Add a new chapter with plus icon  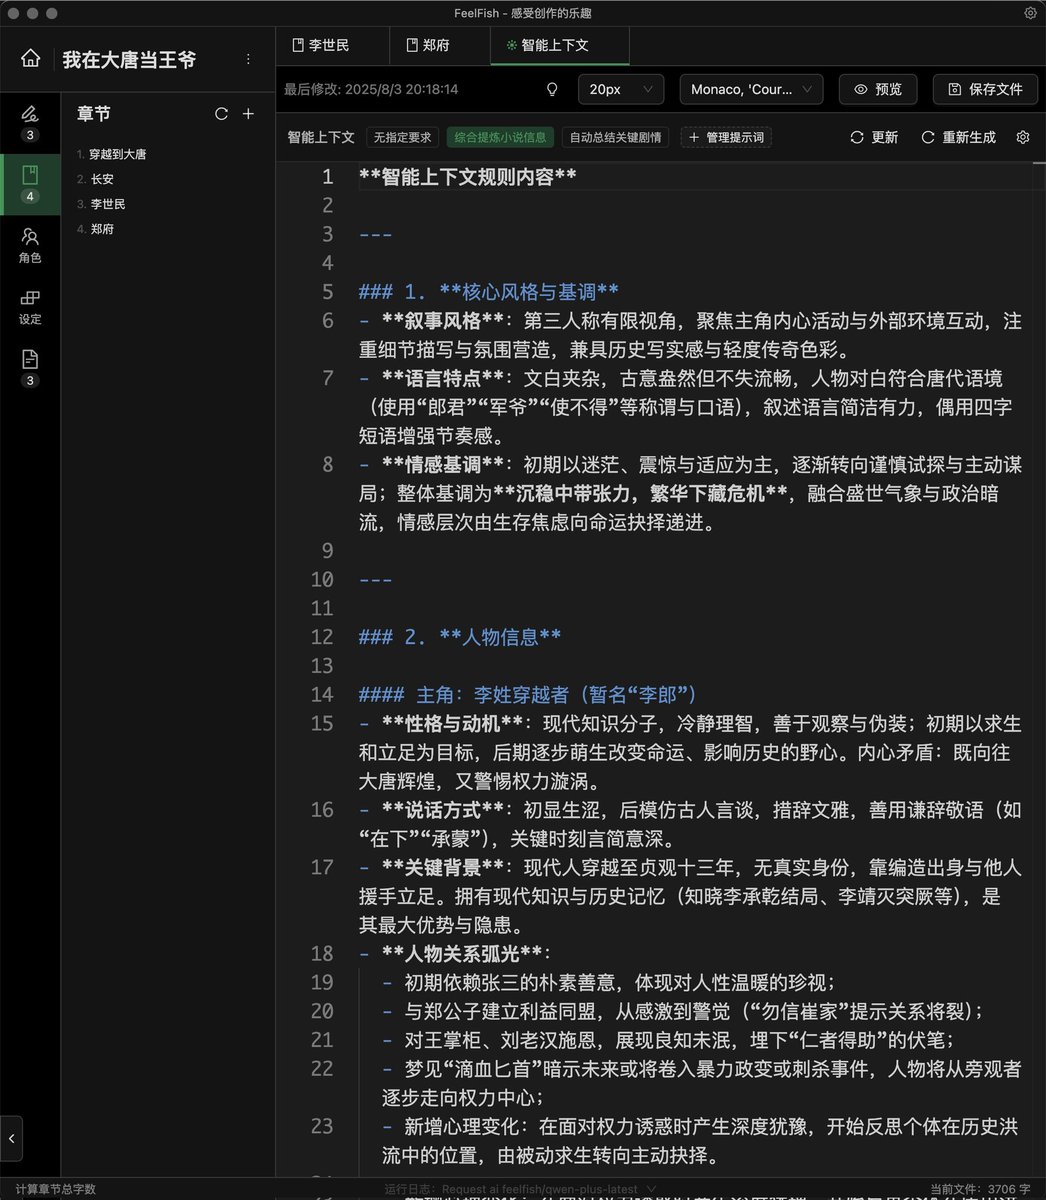248,114
